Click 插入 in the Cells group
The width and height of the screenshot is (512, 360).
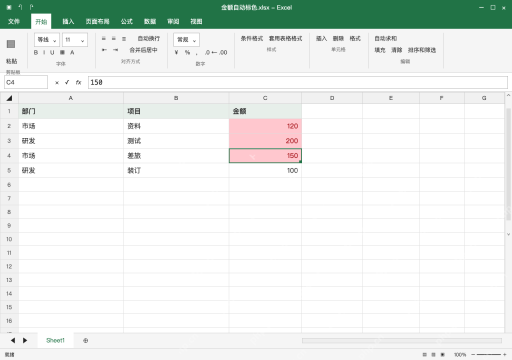[x=321, y=39]
